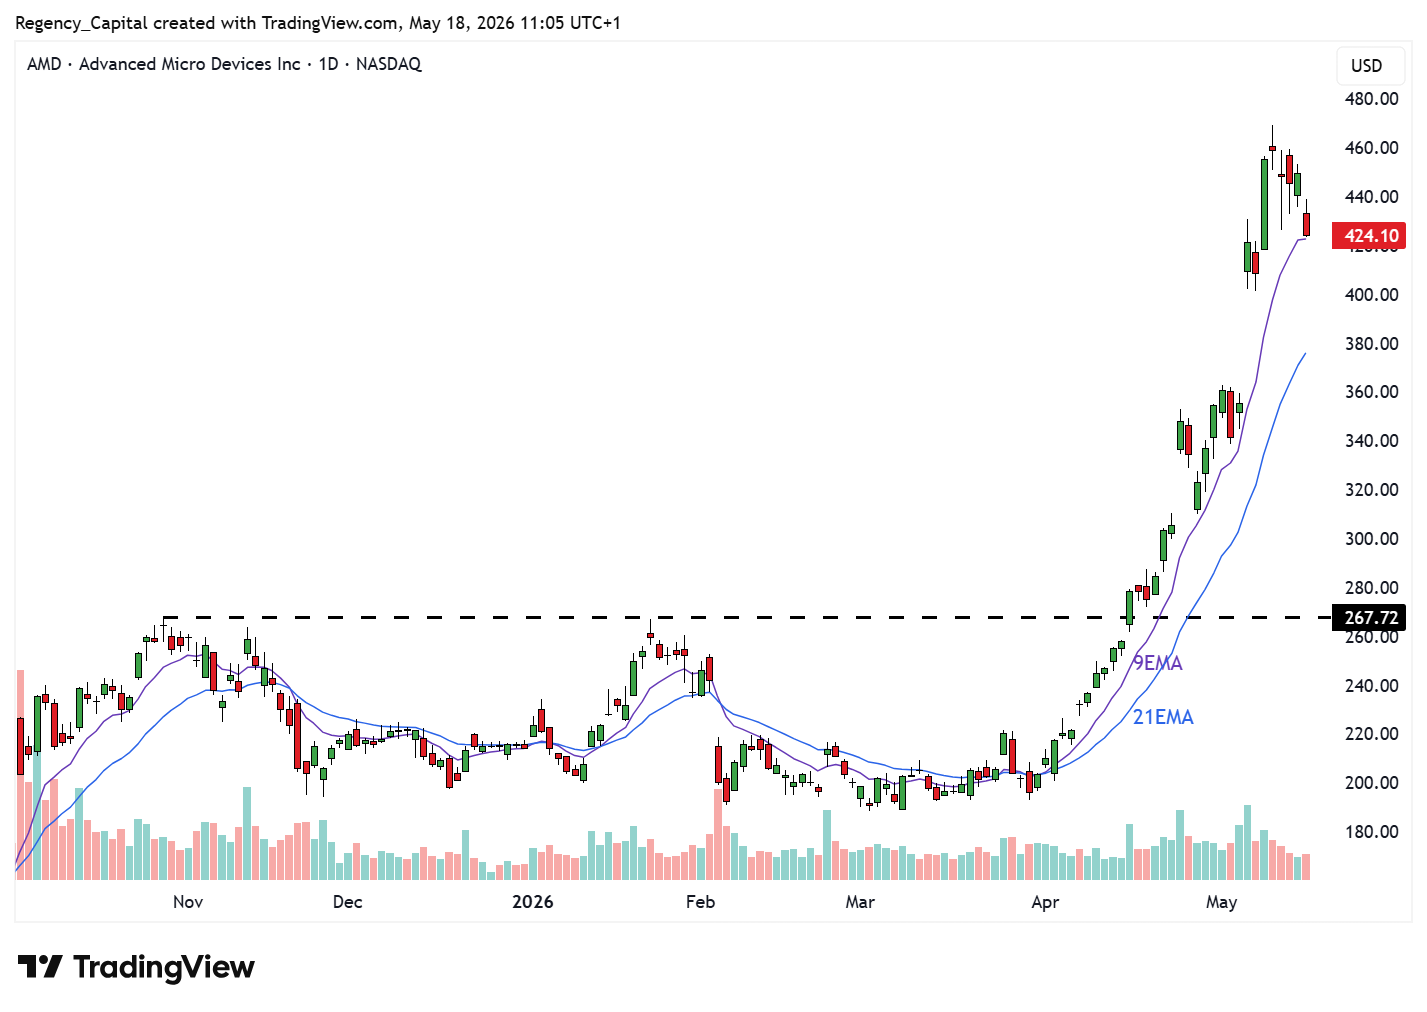
Task: Click the 340.00 price axis label
Action: pos(1371,441)
